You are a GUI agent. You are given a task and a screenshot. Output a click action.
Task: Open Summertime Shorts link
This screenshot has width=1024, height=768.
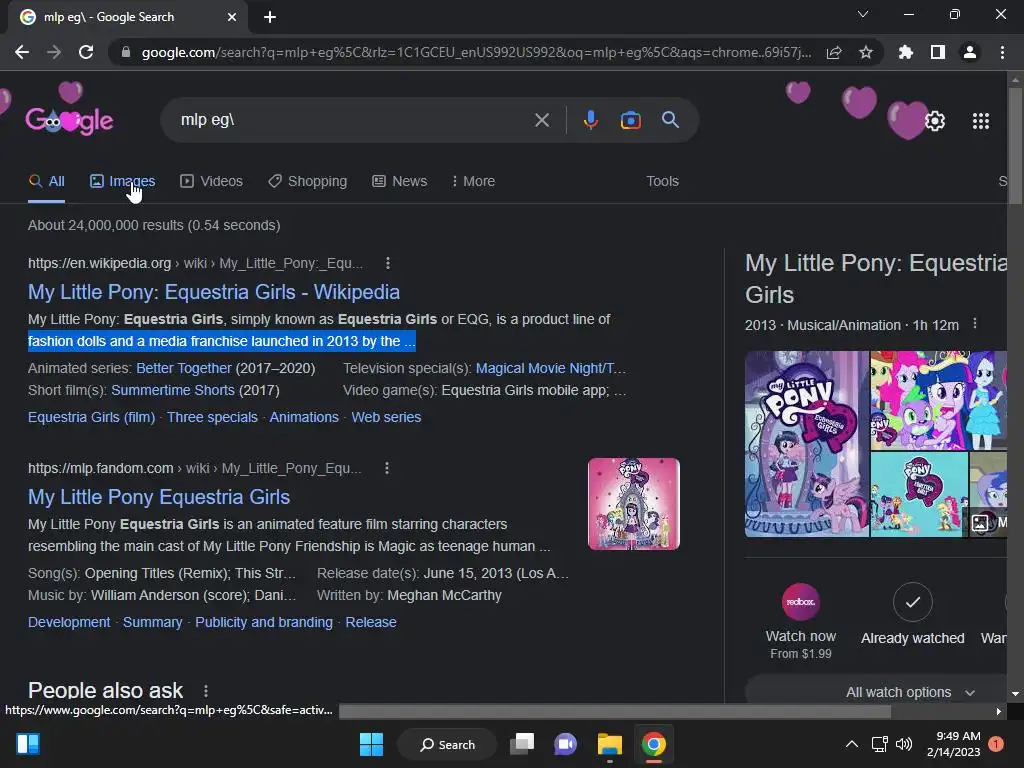[173, 391]
